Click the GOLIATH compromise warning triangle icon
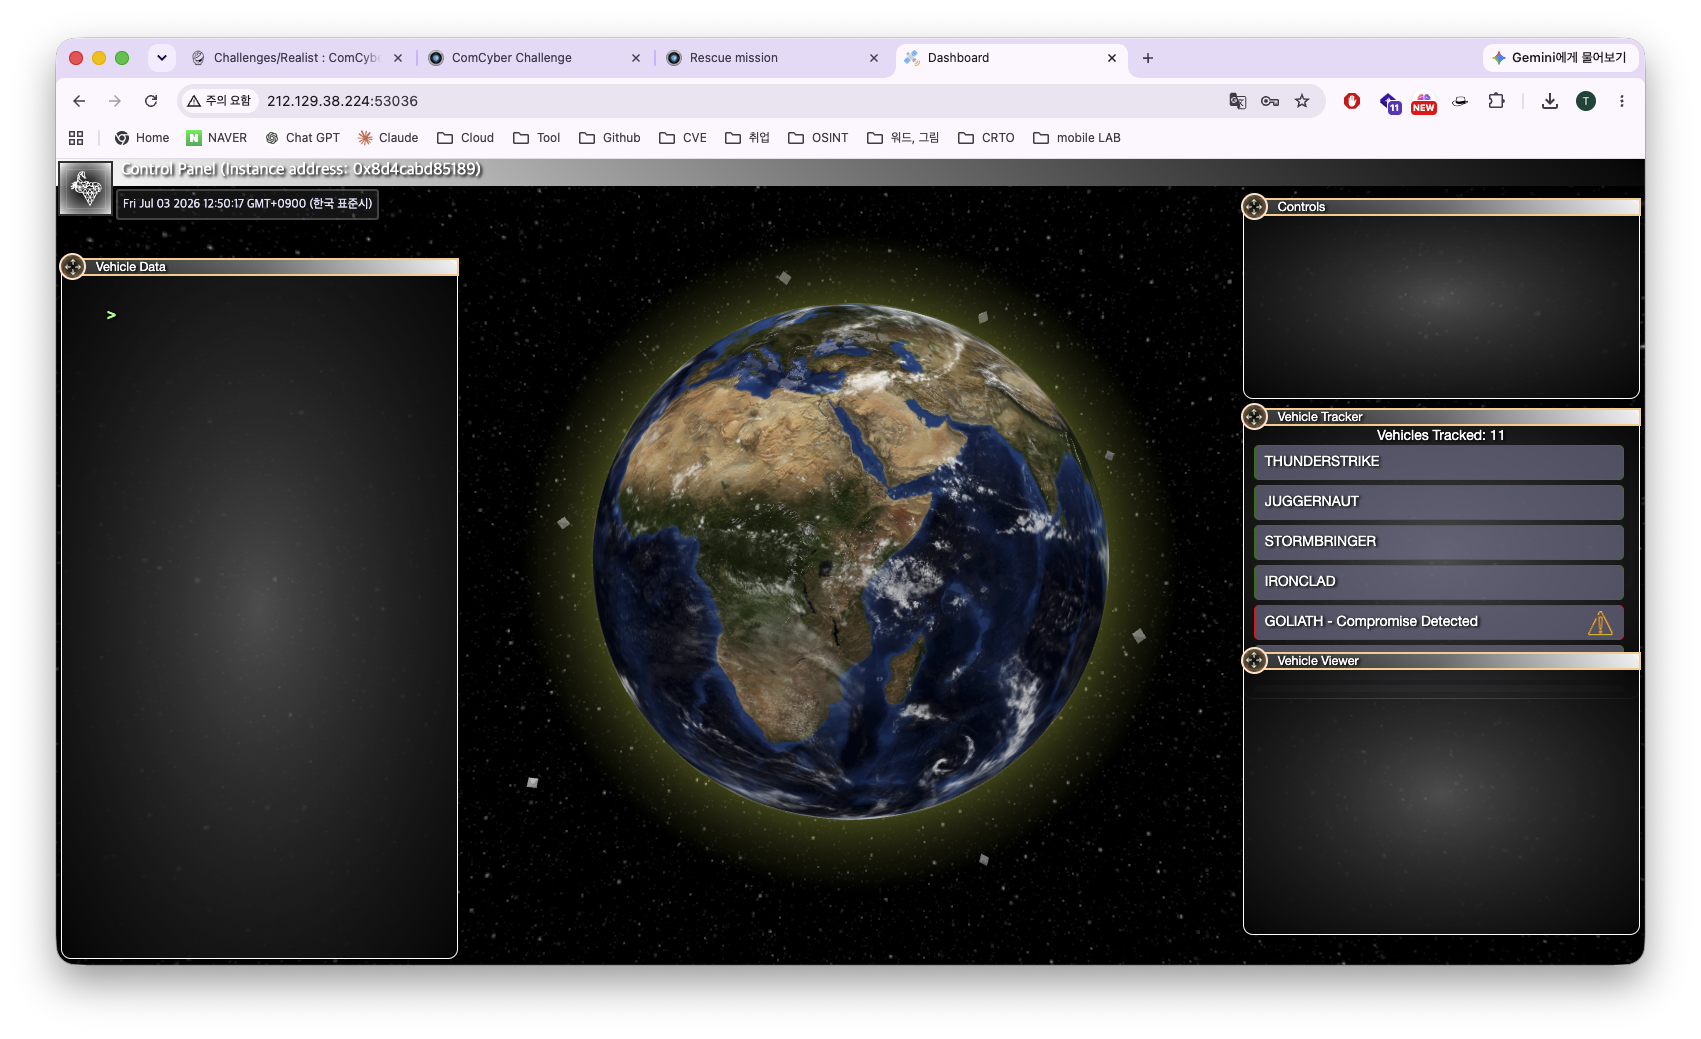Screen dimensions: 1701x1039 pos(1600,623)
